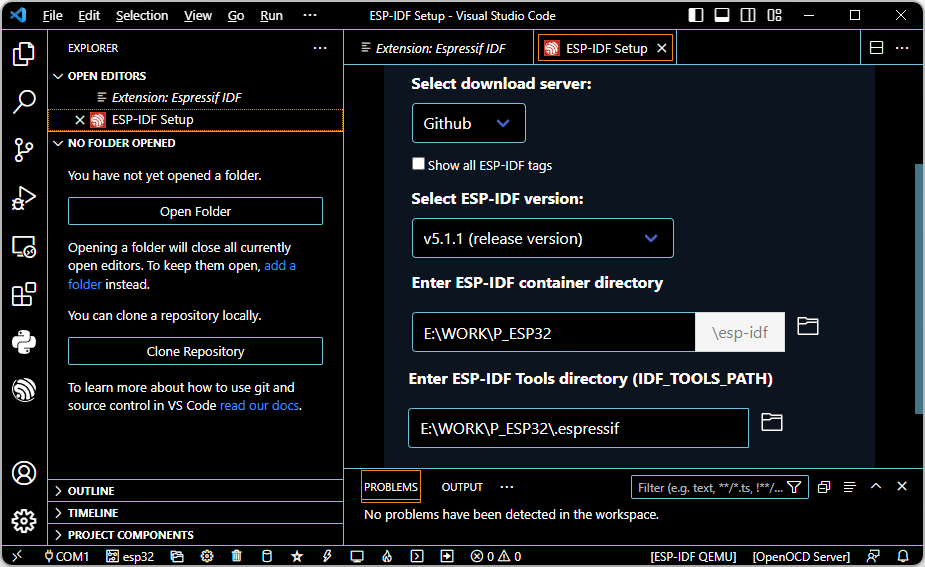Viewport: 925px width, 567px height.
Task: Open editor more actions ellipsis
Action: 902,48
